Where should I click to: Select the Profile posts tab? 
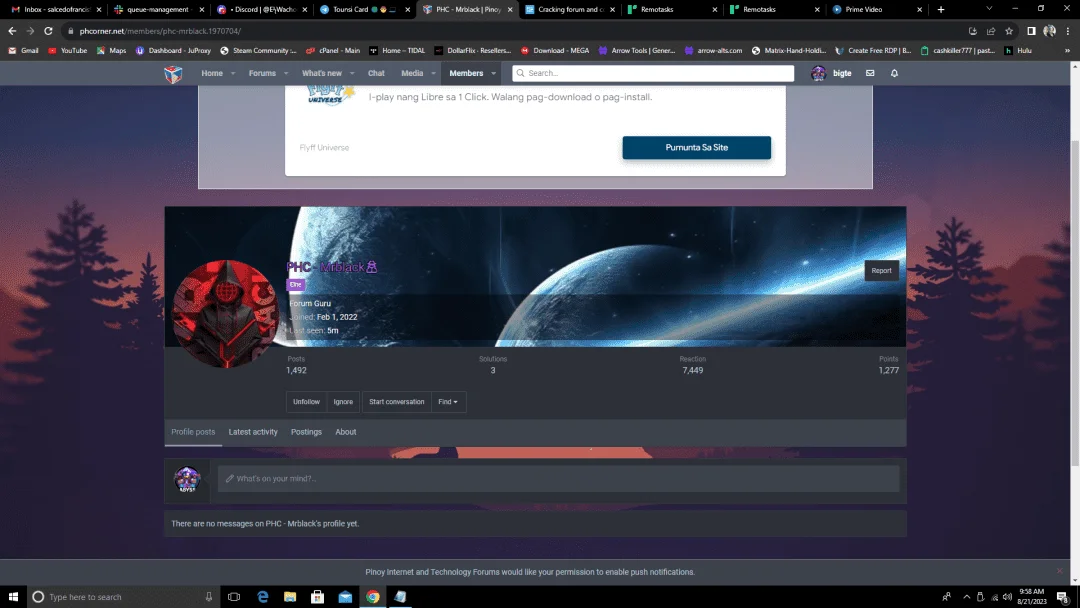point(193,432)
